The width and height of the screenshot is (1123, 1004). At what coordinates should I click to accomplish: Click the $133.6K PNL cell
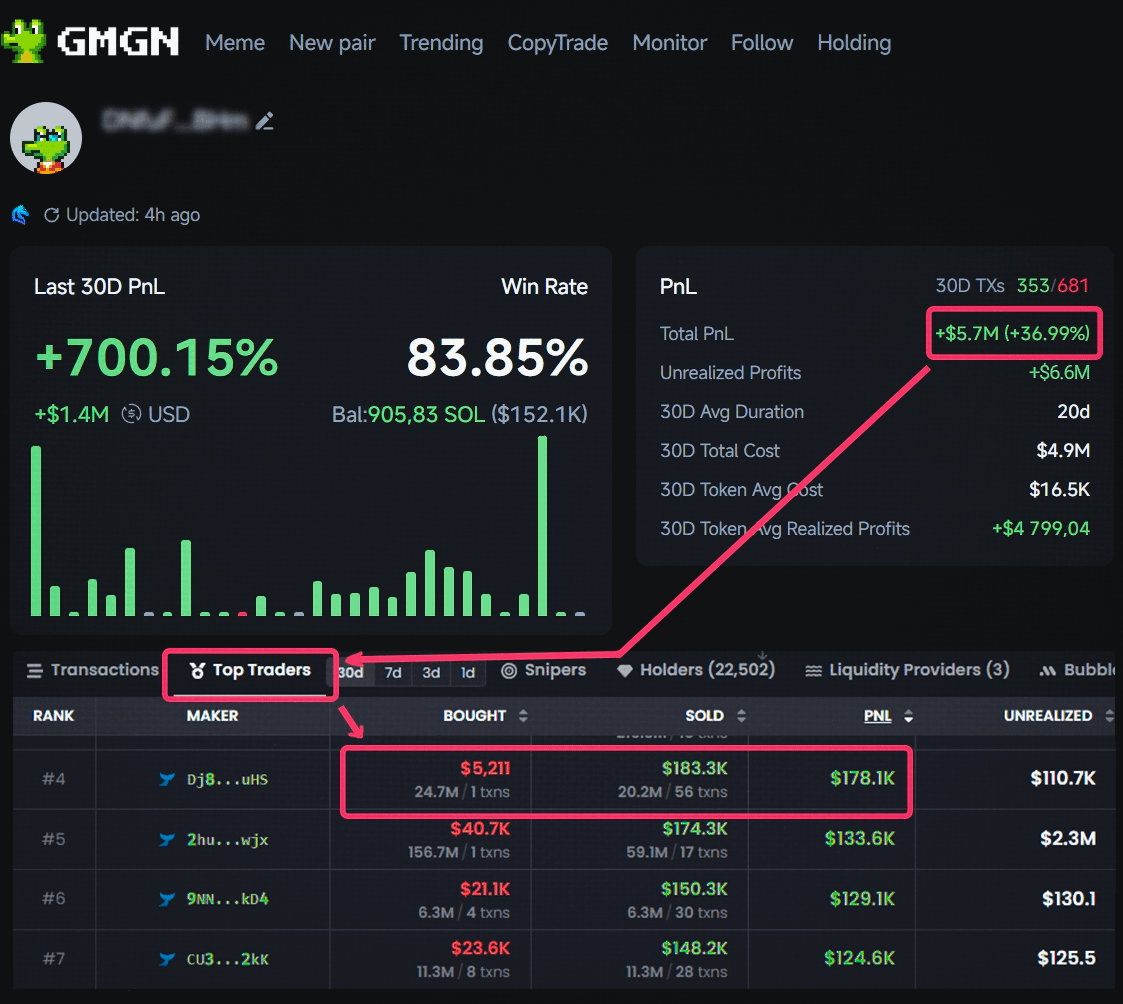pyautogui.click(x=859, y=839)
